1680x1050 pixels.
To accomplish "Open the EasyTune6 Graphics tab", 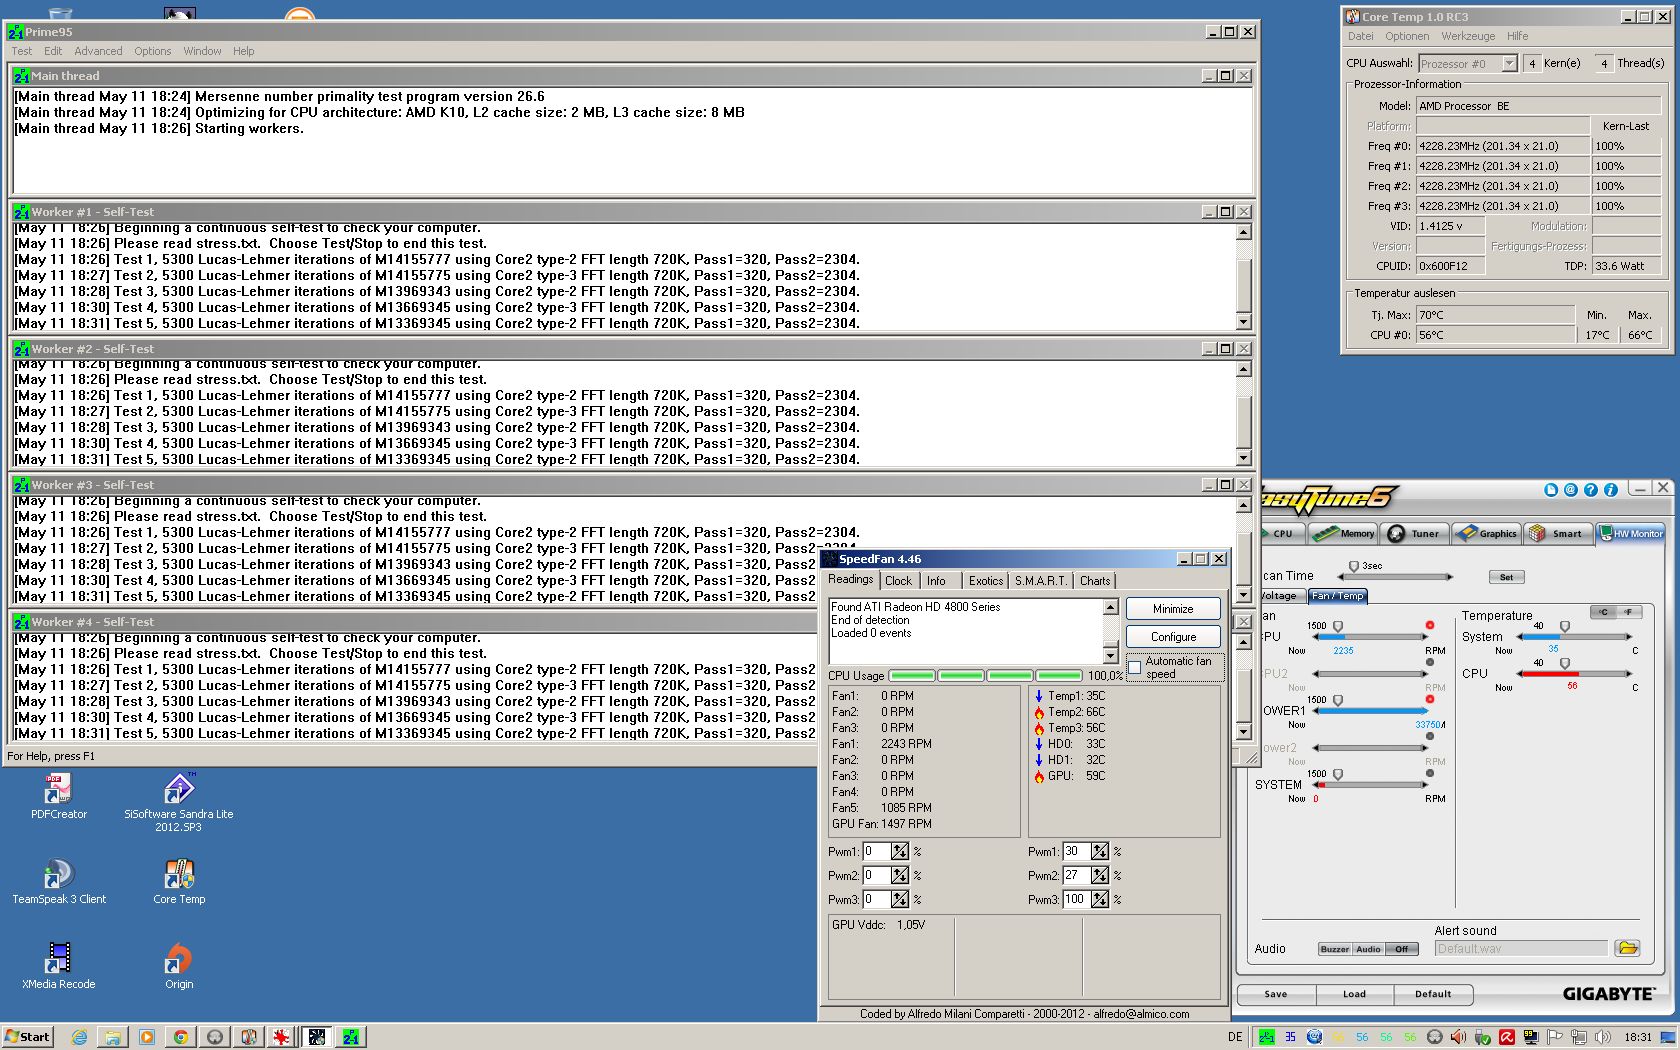I will pos(1486,534).
